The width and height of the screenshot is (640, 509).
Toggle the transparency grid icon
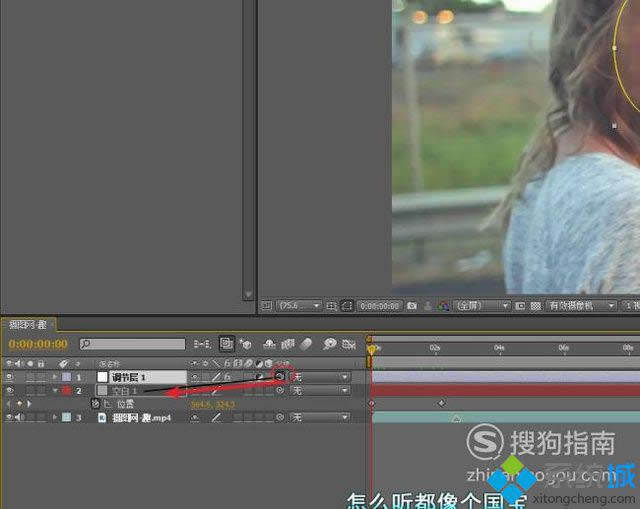coord(535,306)
